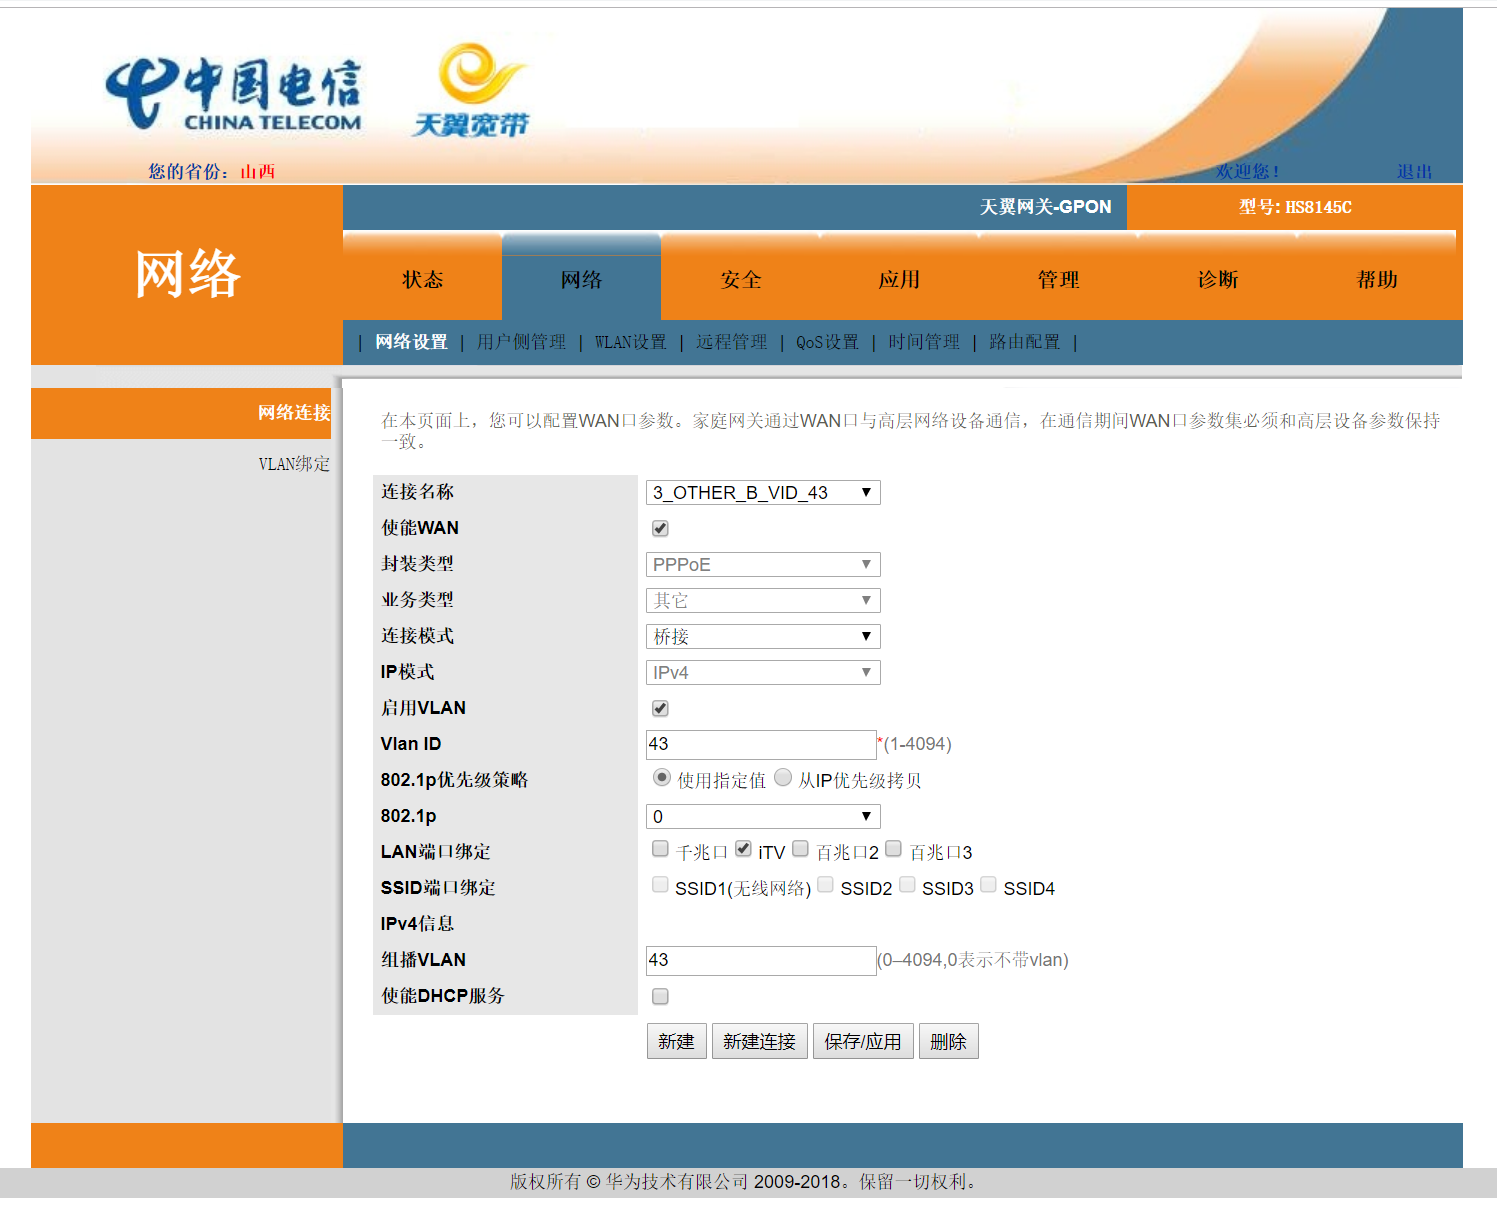1497x1210 pixels.
Task: Select the 从IP优先级拷贝 radio option
Action: coord(783,778)
